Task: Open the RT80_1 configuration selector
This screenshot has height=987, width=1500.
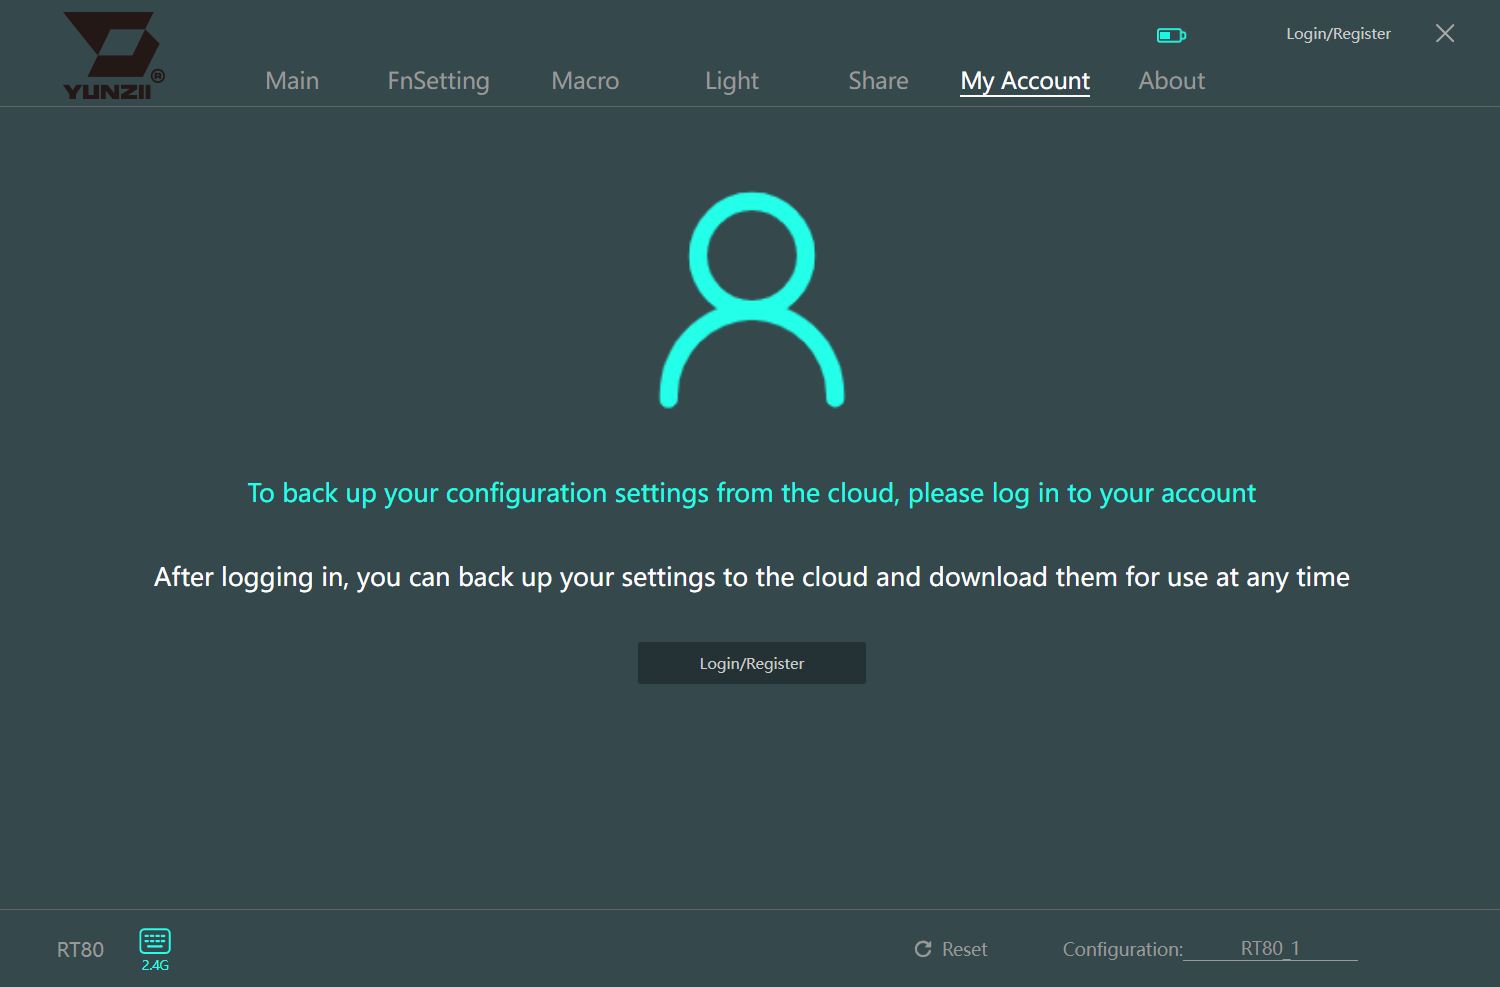Action: coord(1270,948)
